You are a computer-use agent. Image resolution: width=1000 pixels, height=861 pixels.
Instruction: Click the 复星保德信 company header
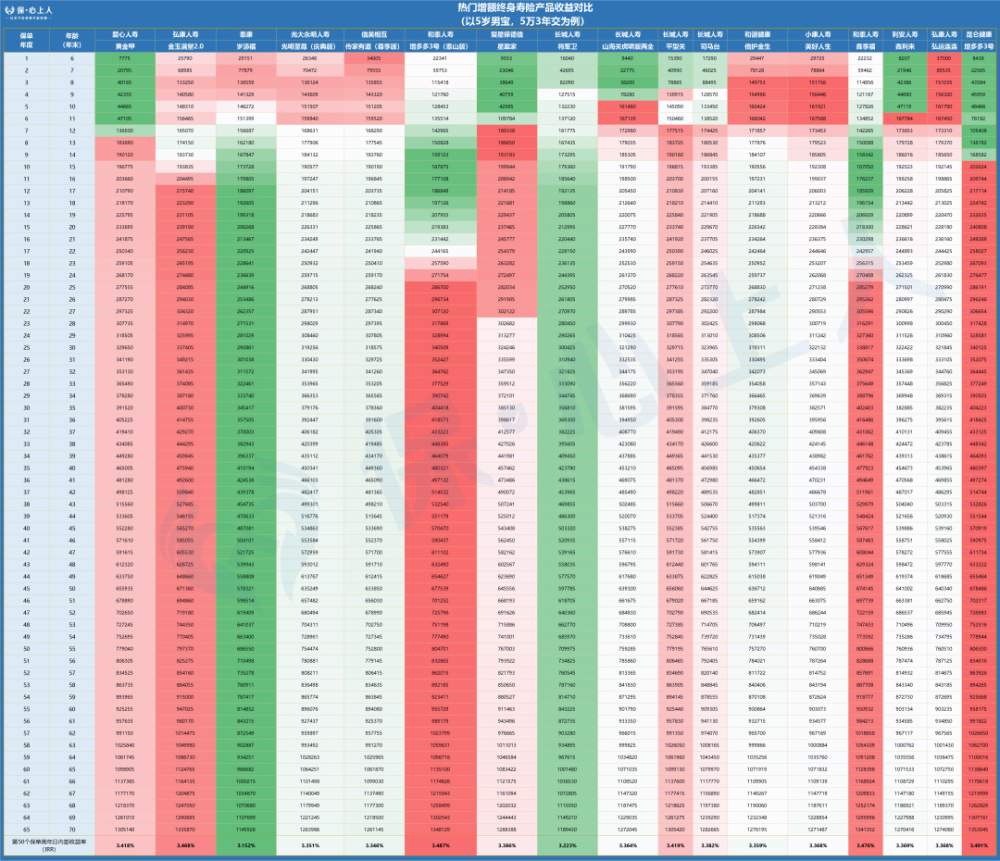click(x=507, y=34)
